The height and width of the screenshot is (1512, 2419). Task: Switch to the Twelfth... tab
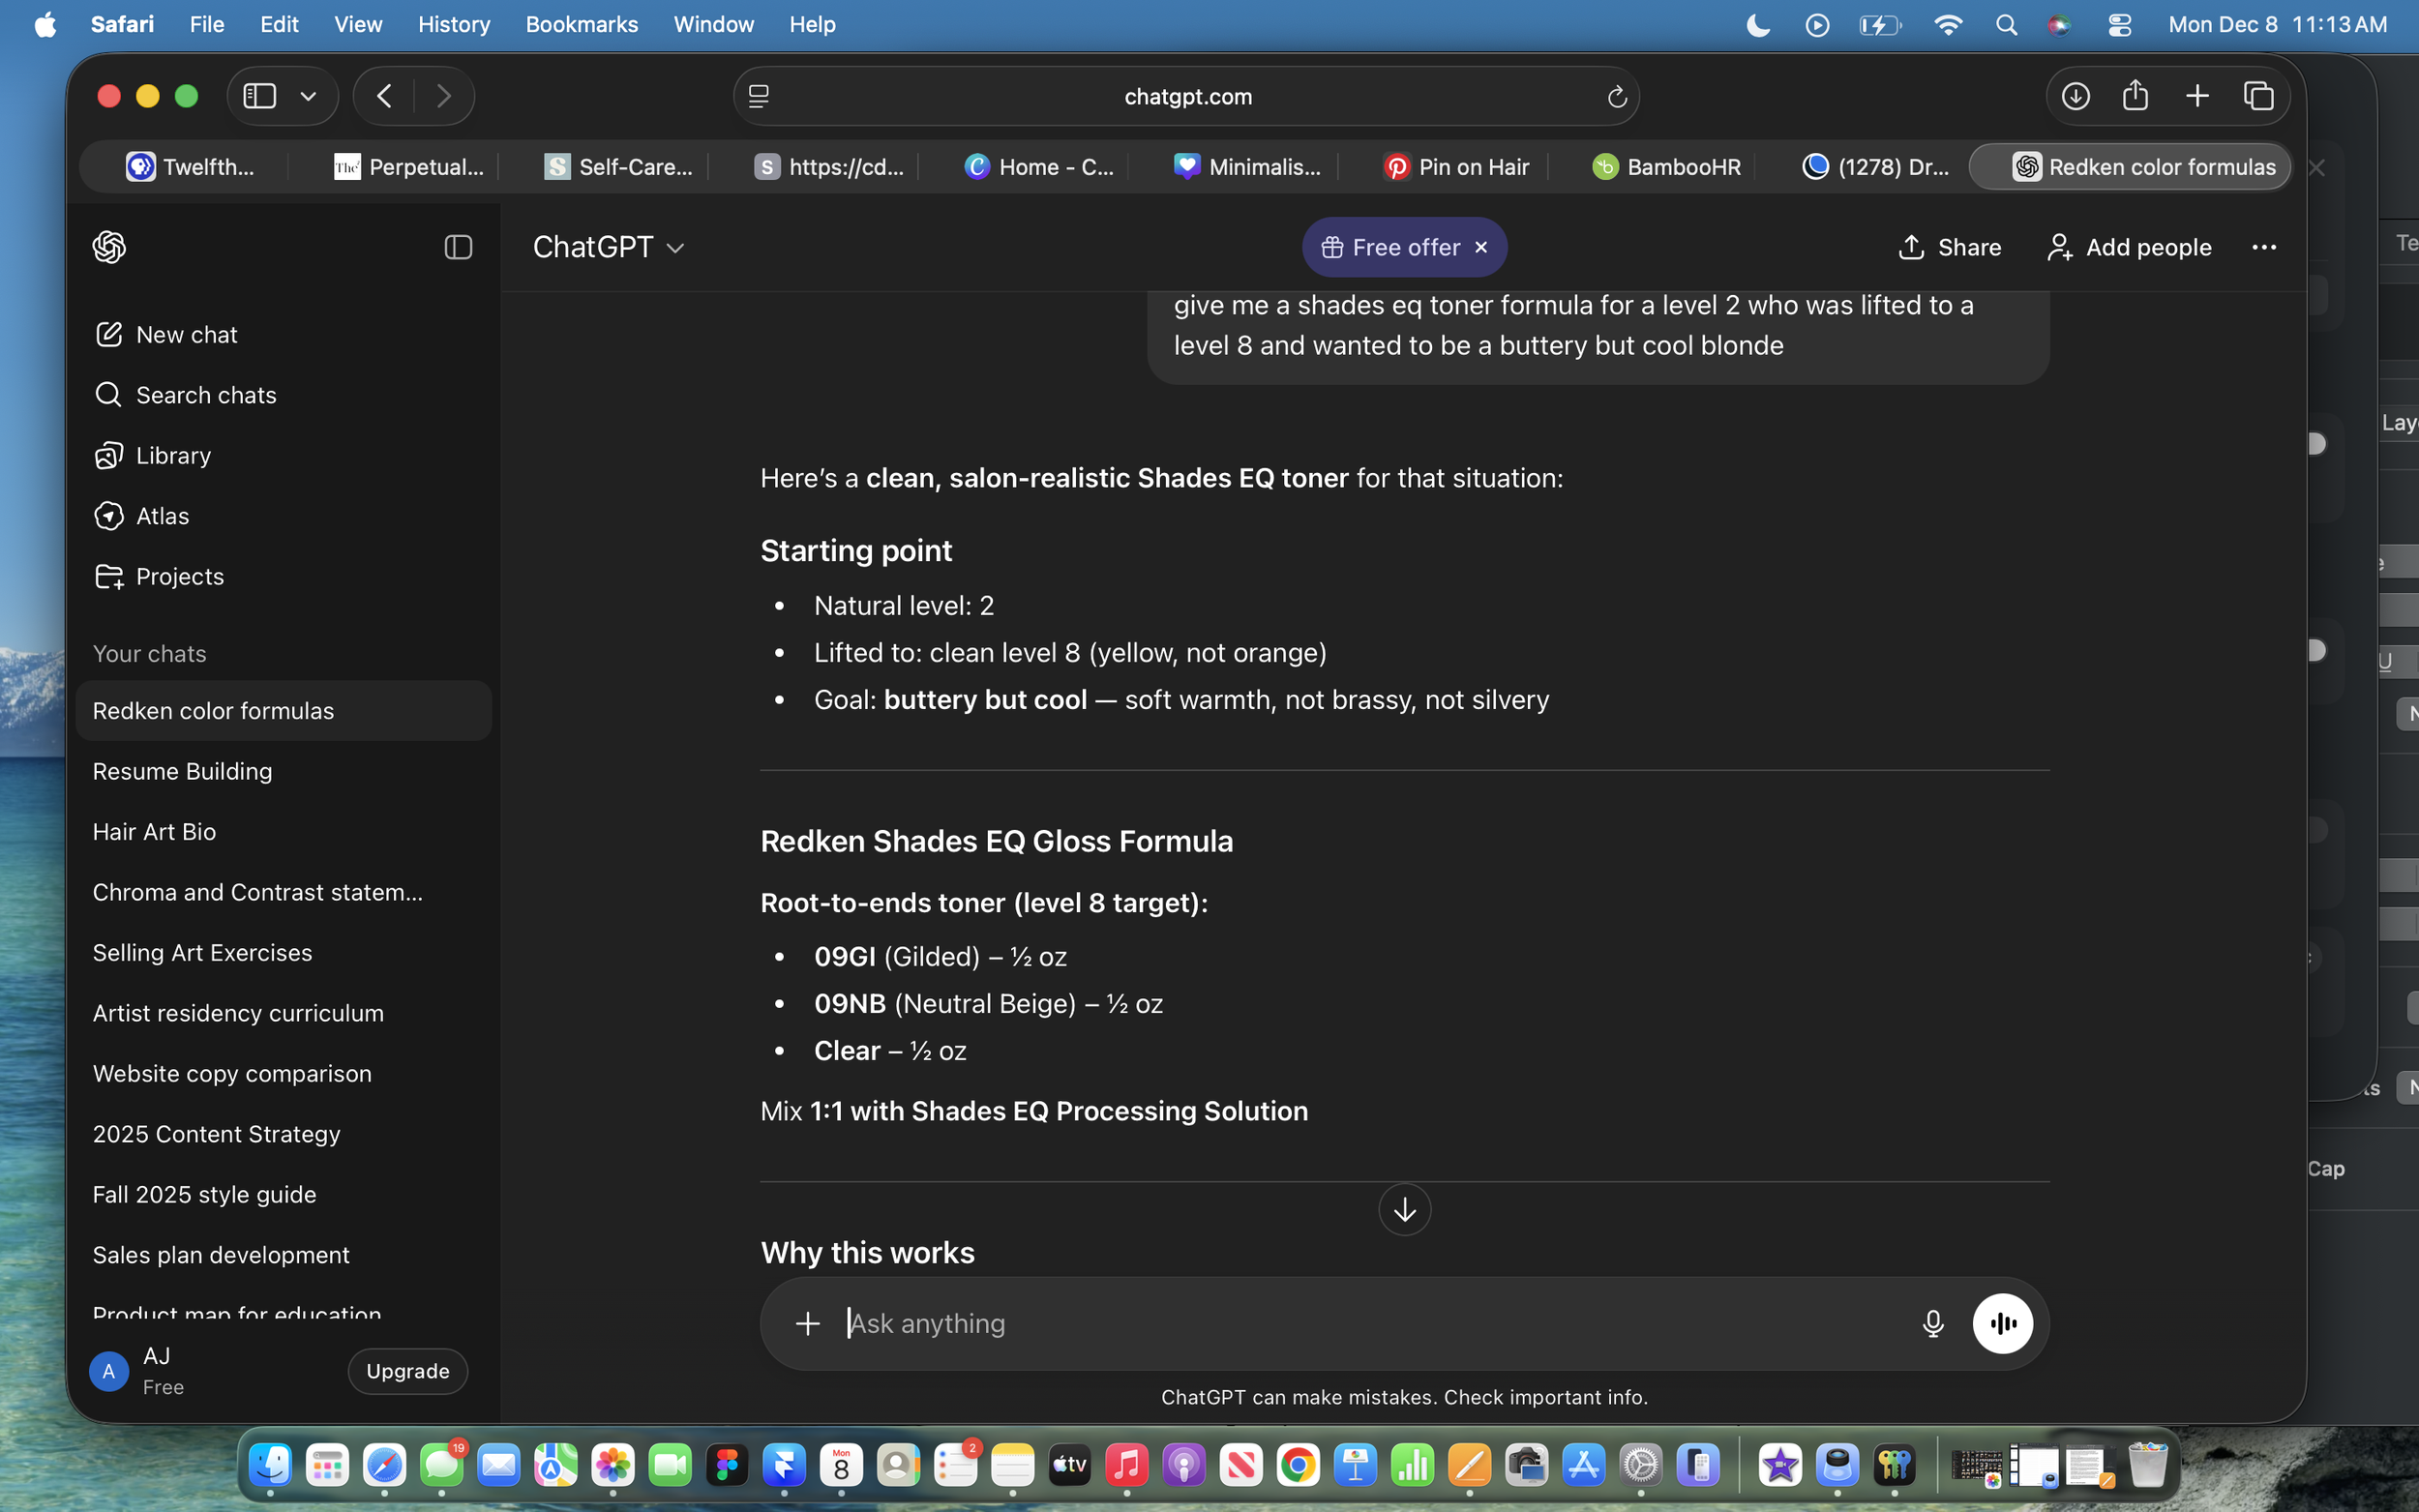coord(190,167)
